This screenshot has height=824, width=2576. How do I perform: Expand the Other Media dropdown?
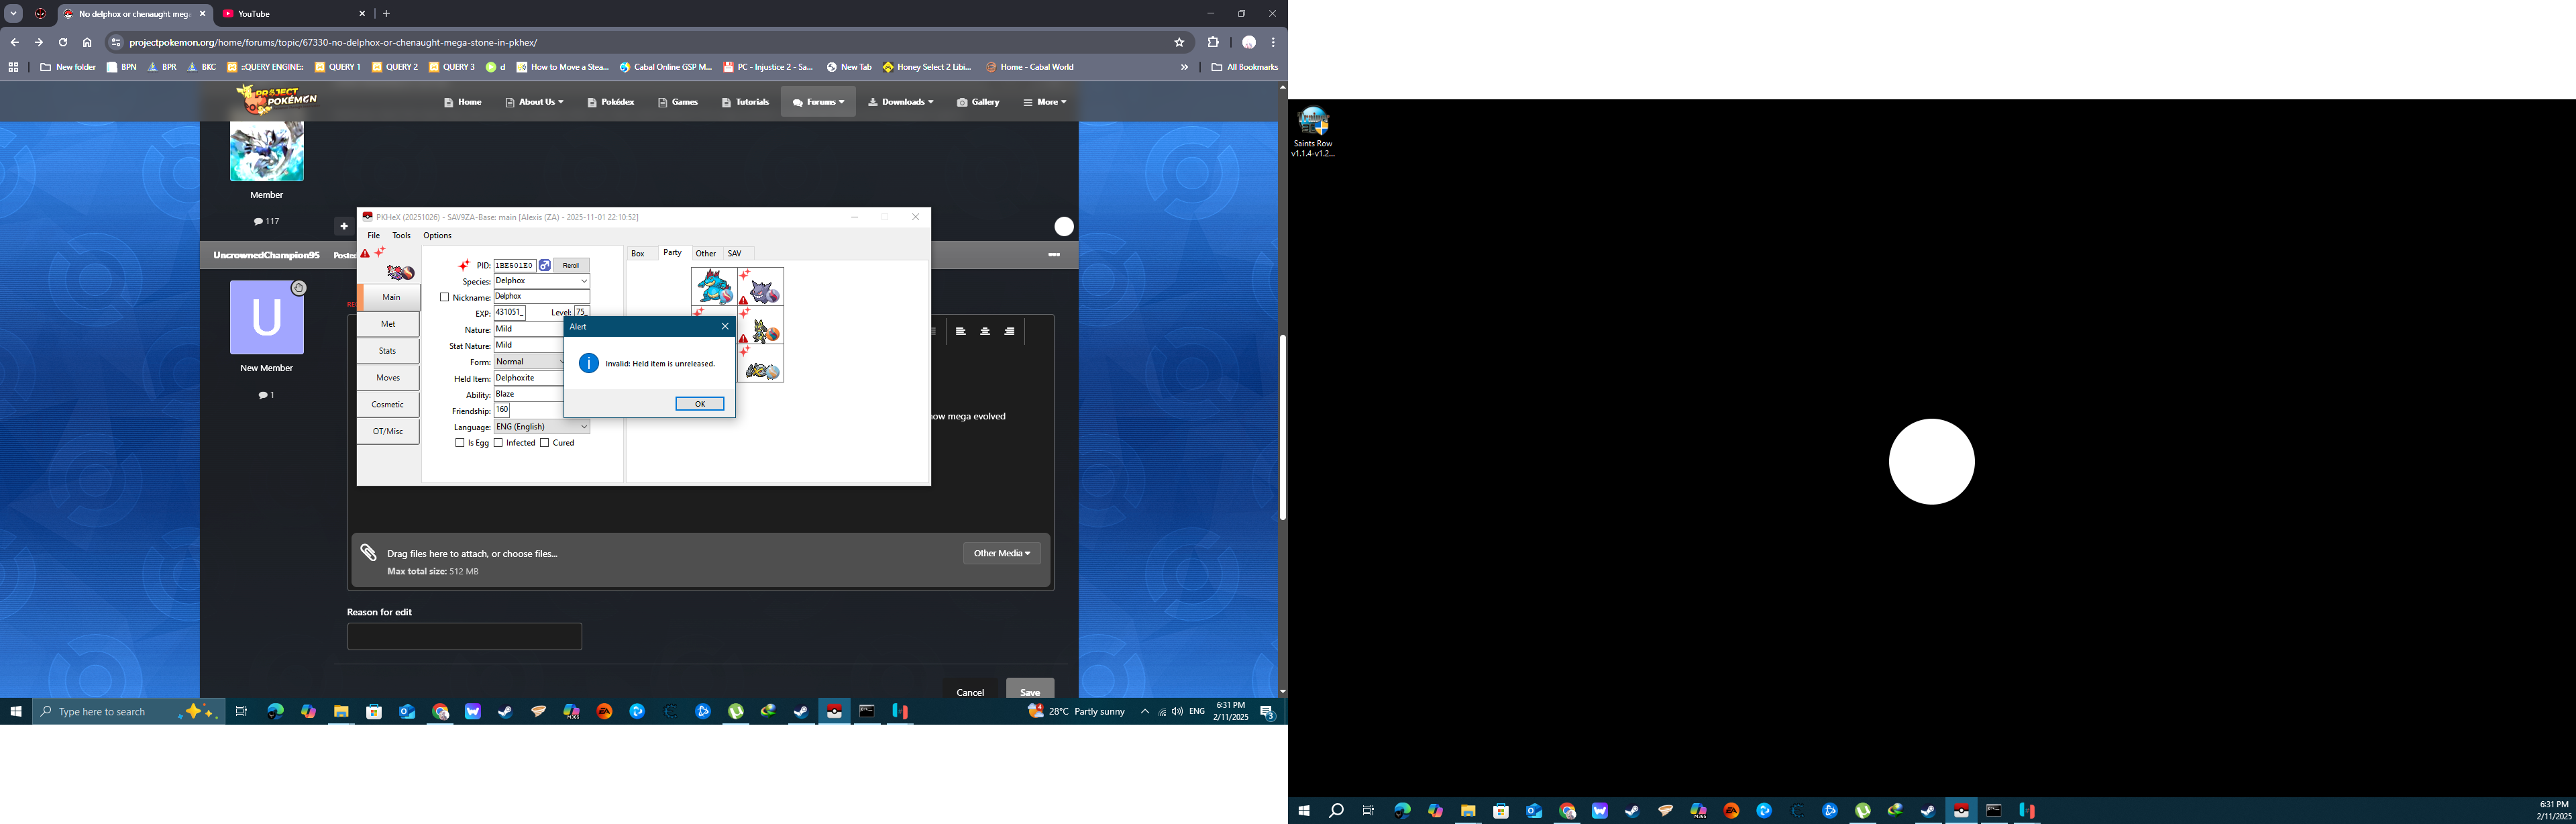tap(1001, 553)
